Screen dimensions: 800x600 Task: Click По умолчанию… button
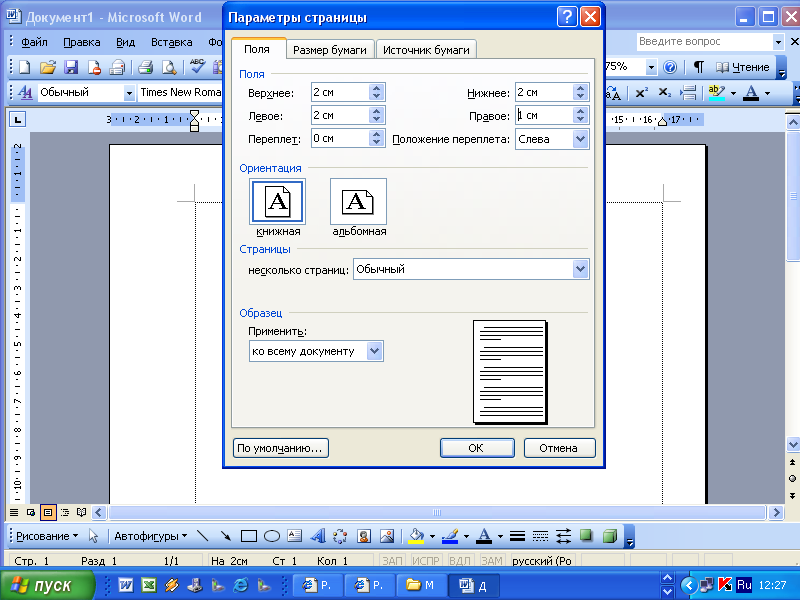click(x=280, y=448)
